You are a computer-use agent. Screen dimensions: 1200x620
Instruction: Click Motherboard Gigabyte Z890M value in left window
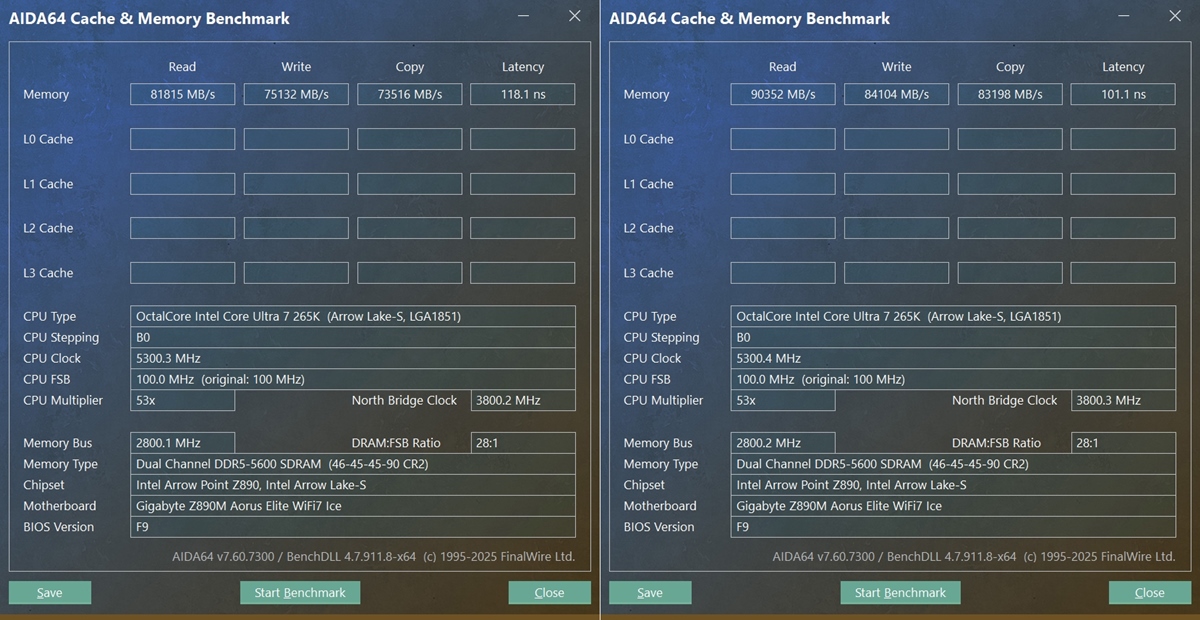click(353, 506)
